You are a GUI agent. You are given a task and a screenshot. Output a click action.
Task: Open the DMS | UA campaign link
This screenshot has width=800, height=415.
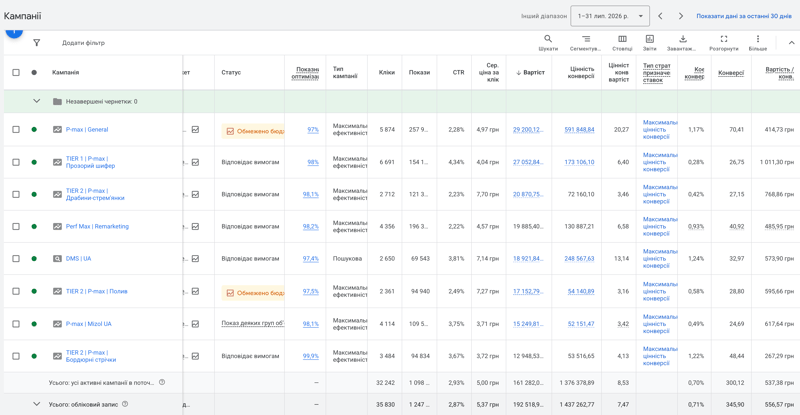79,259
